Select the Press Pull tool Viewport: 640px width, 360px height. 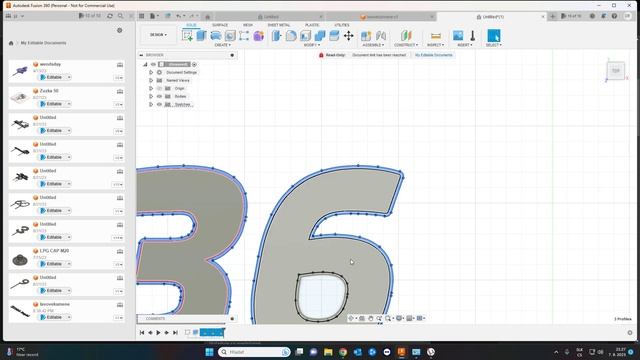[276, 36]
